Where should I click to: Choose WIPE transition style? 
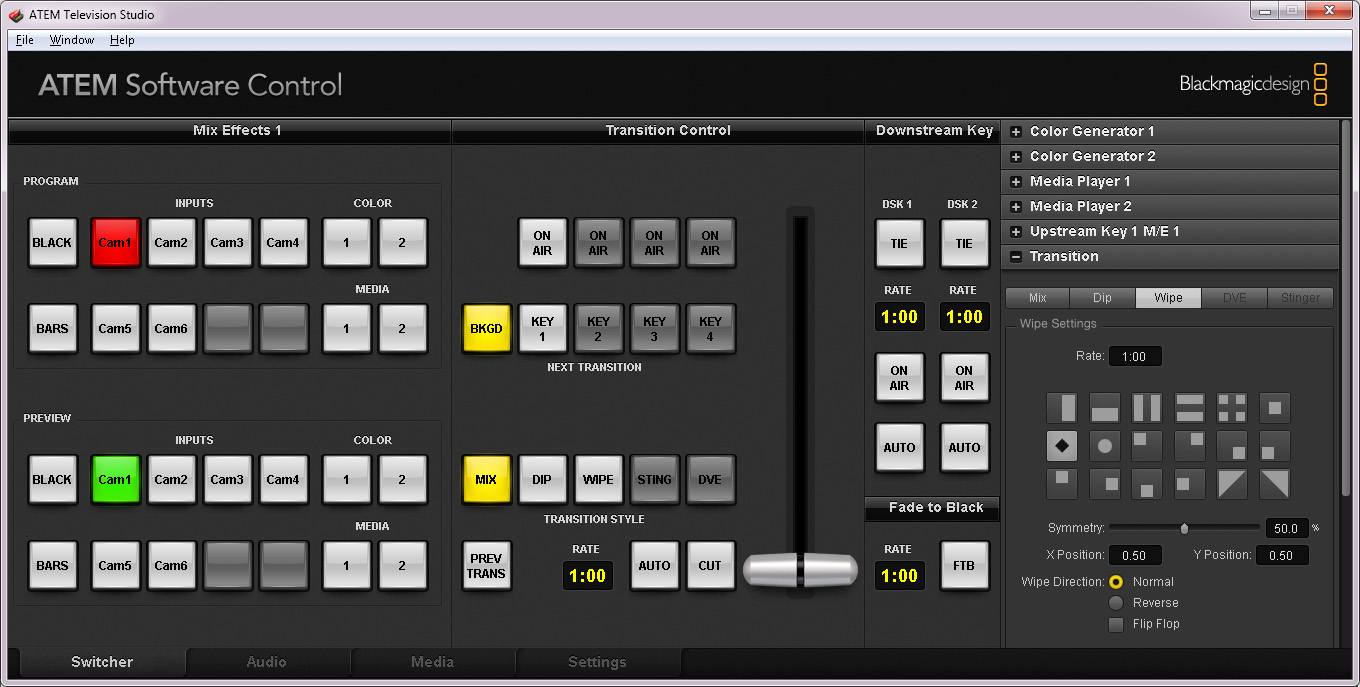click(x=598, y=480)
